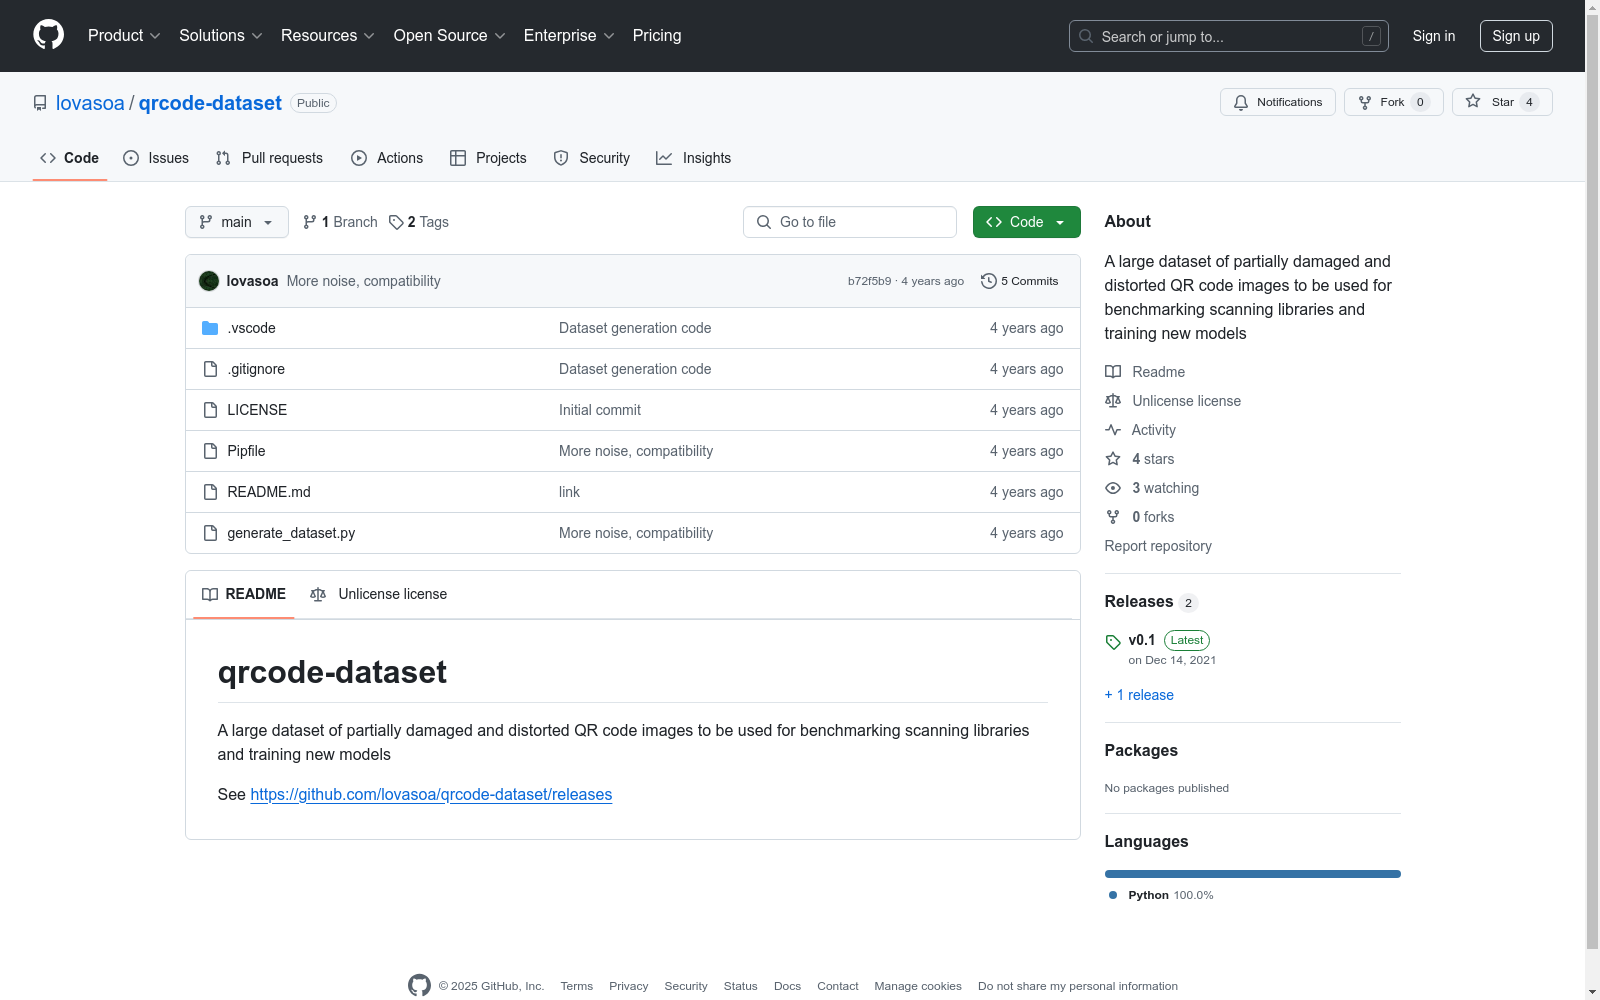Open the generate_dataset.py file
Viewport: 1600px width, 1000px height.
pyautogui.click(x=291, y=533)
